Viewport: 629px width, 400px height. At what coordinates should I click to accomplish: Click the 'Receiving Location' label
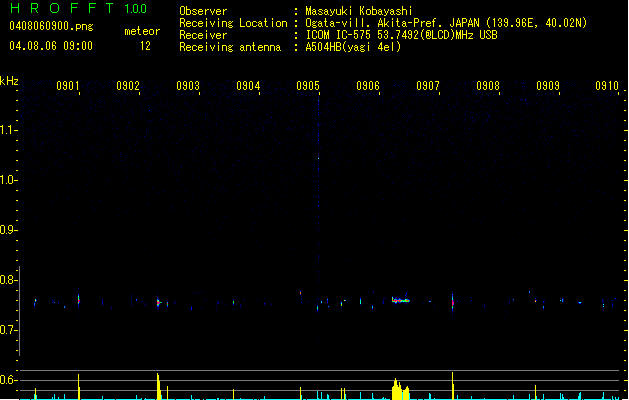(233, 23)
